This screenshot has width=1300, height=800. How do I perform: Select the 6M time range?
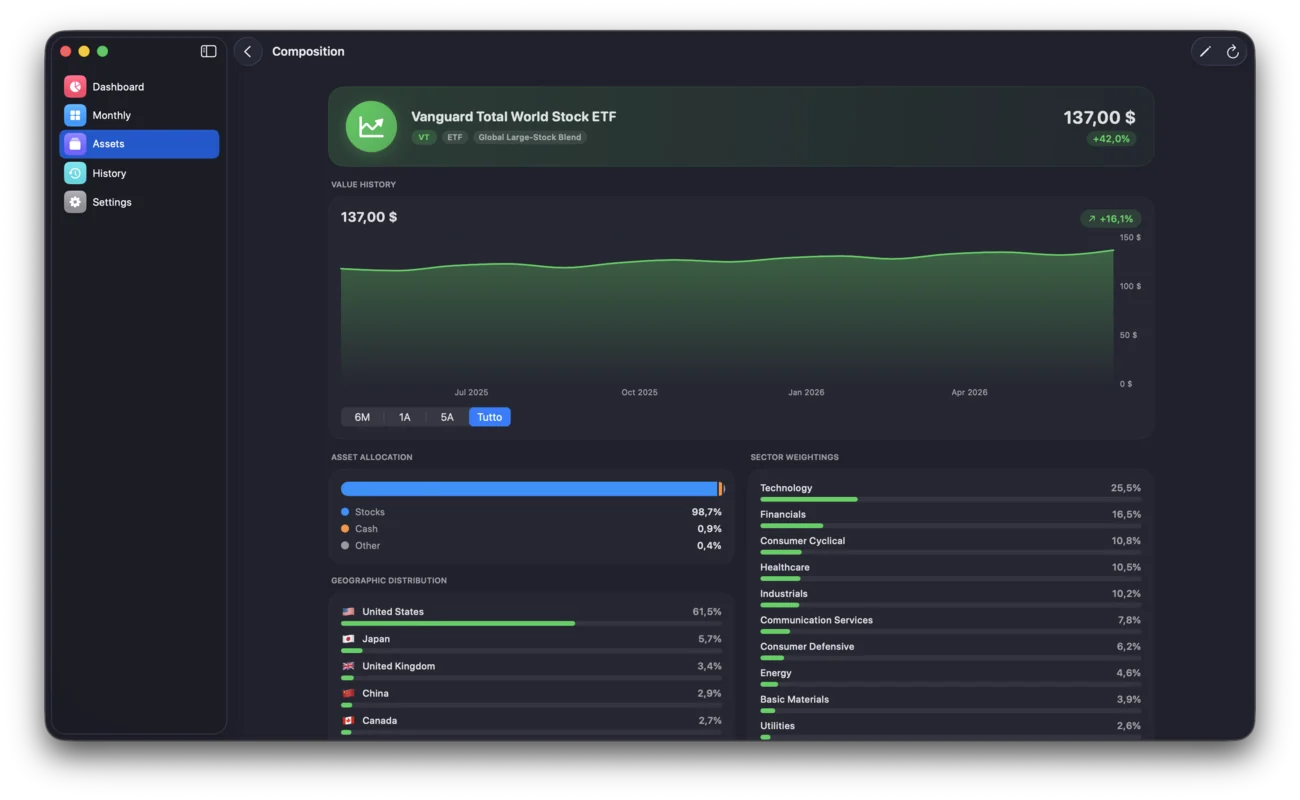pos(362,417)
